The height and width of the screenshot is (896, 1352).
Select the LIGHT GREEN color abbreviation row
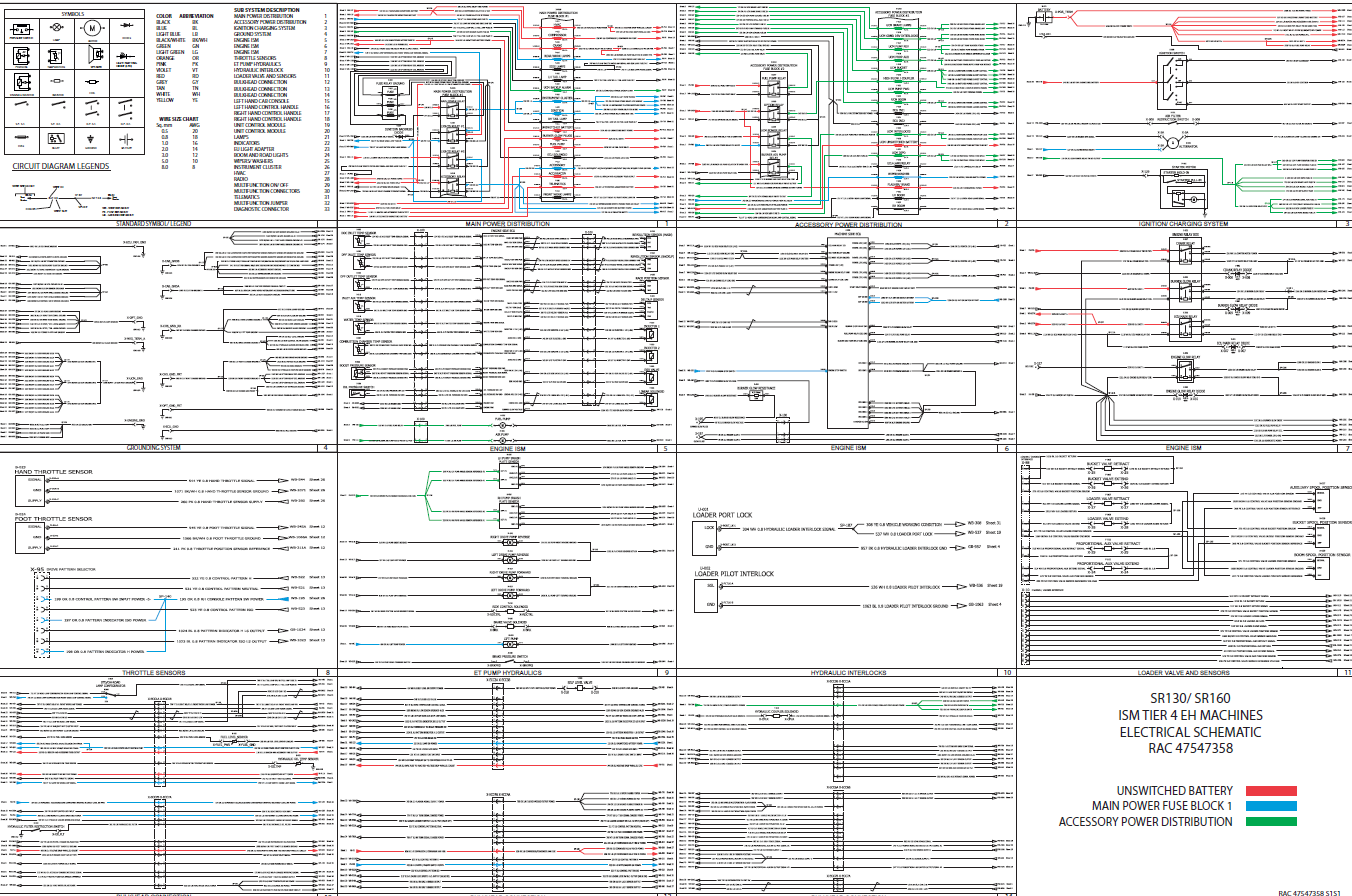point(177,52)
